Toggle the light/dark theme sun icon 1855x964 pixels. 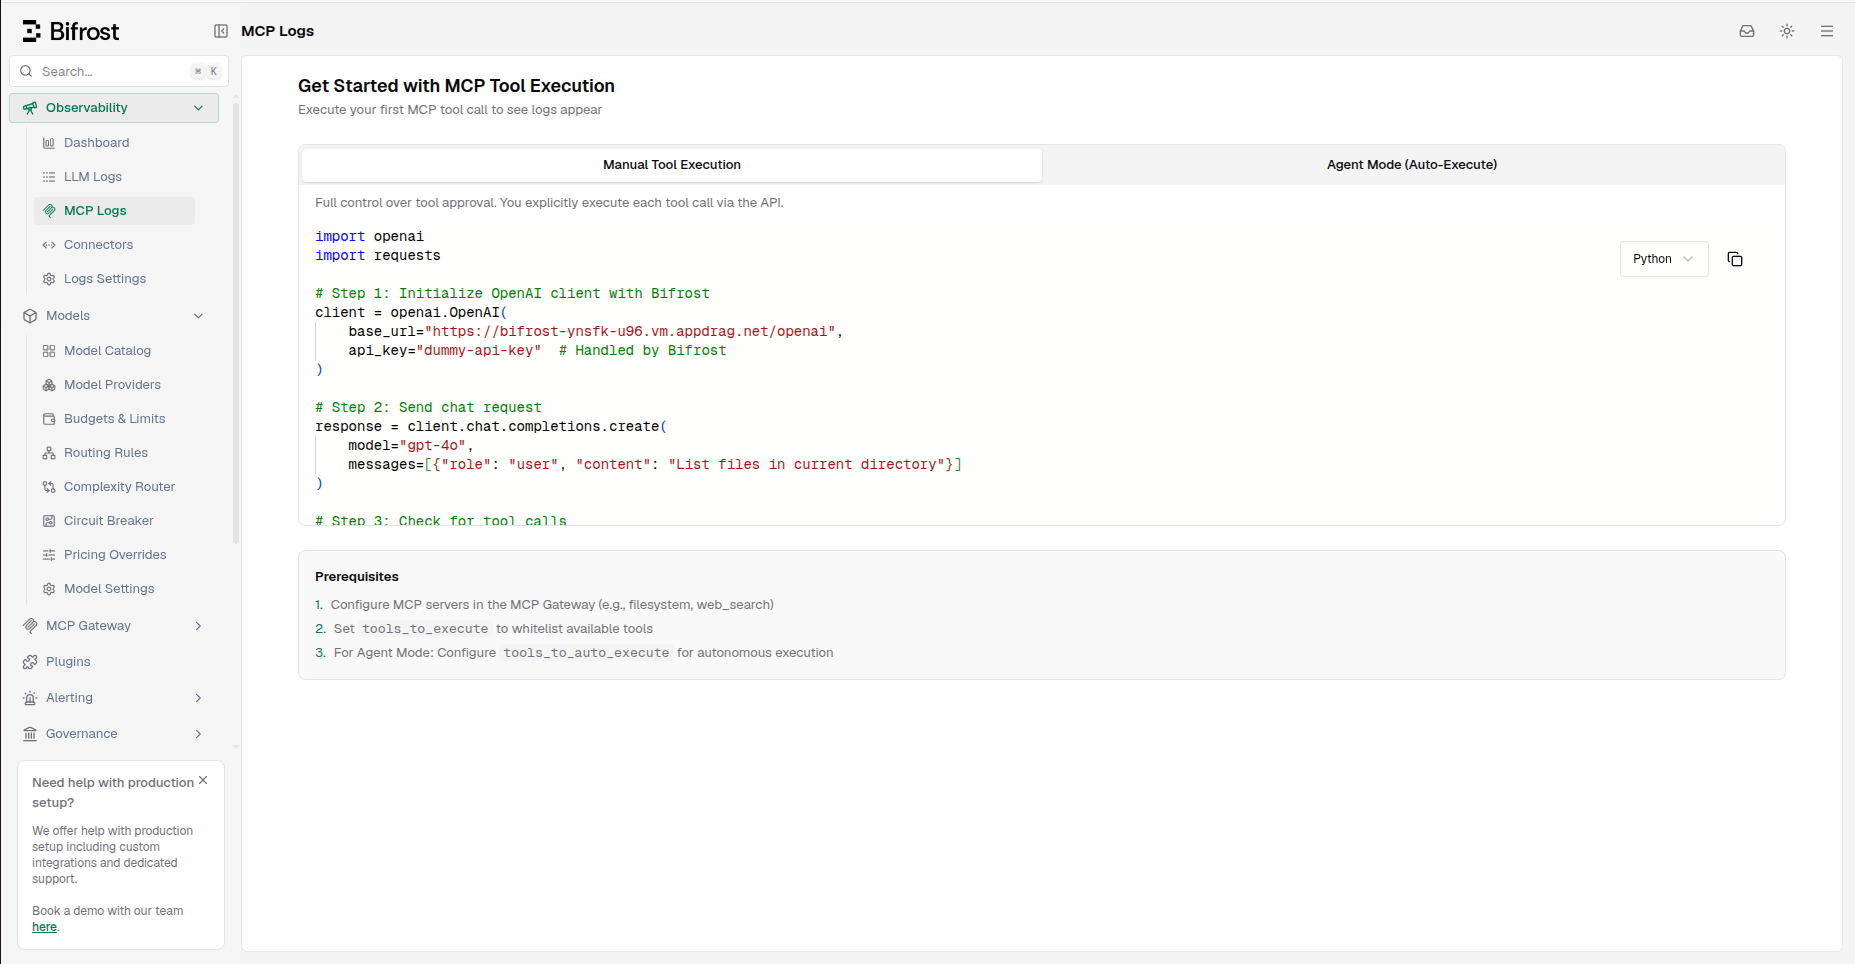coord(1787,31)
